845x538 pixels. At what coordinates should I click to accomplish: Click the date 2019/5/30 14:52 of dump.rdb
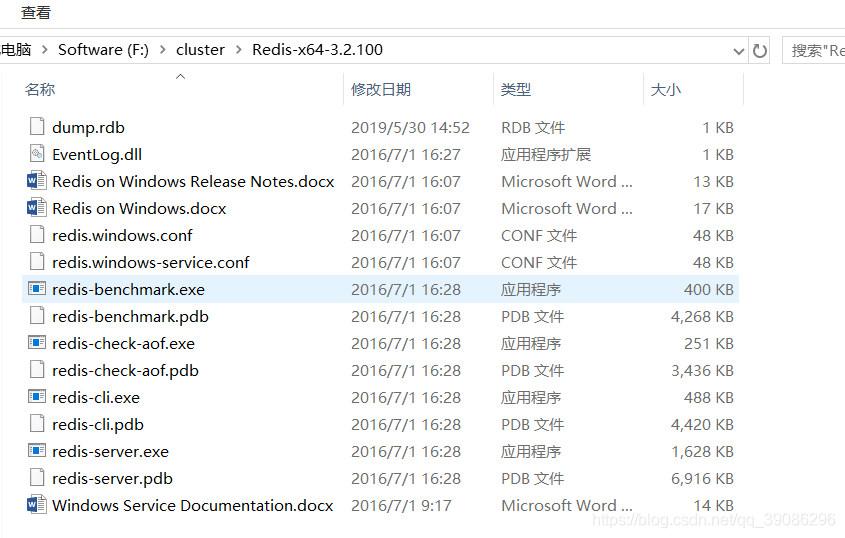click(x=410, y=128)
